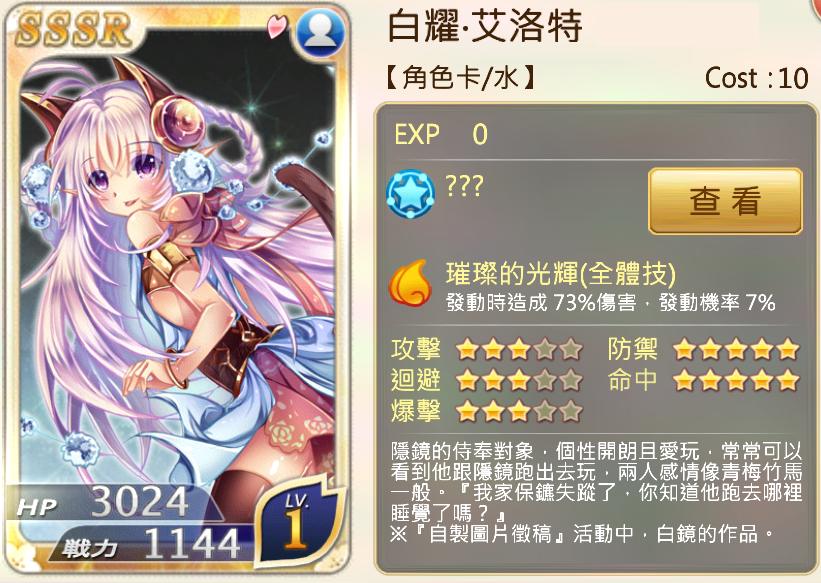The image size is (821, 583).
Task: Select the blue star skill icon
Action: pyautogui.click(x=410, y=194)
